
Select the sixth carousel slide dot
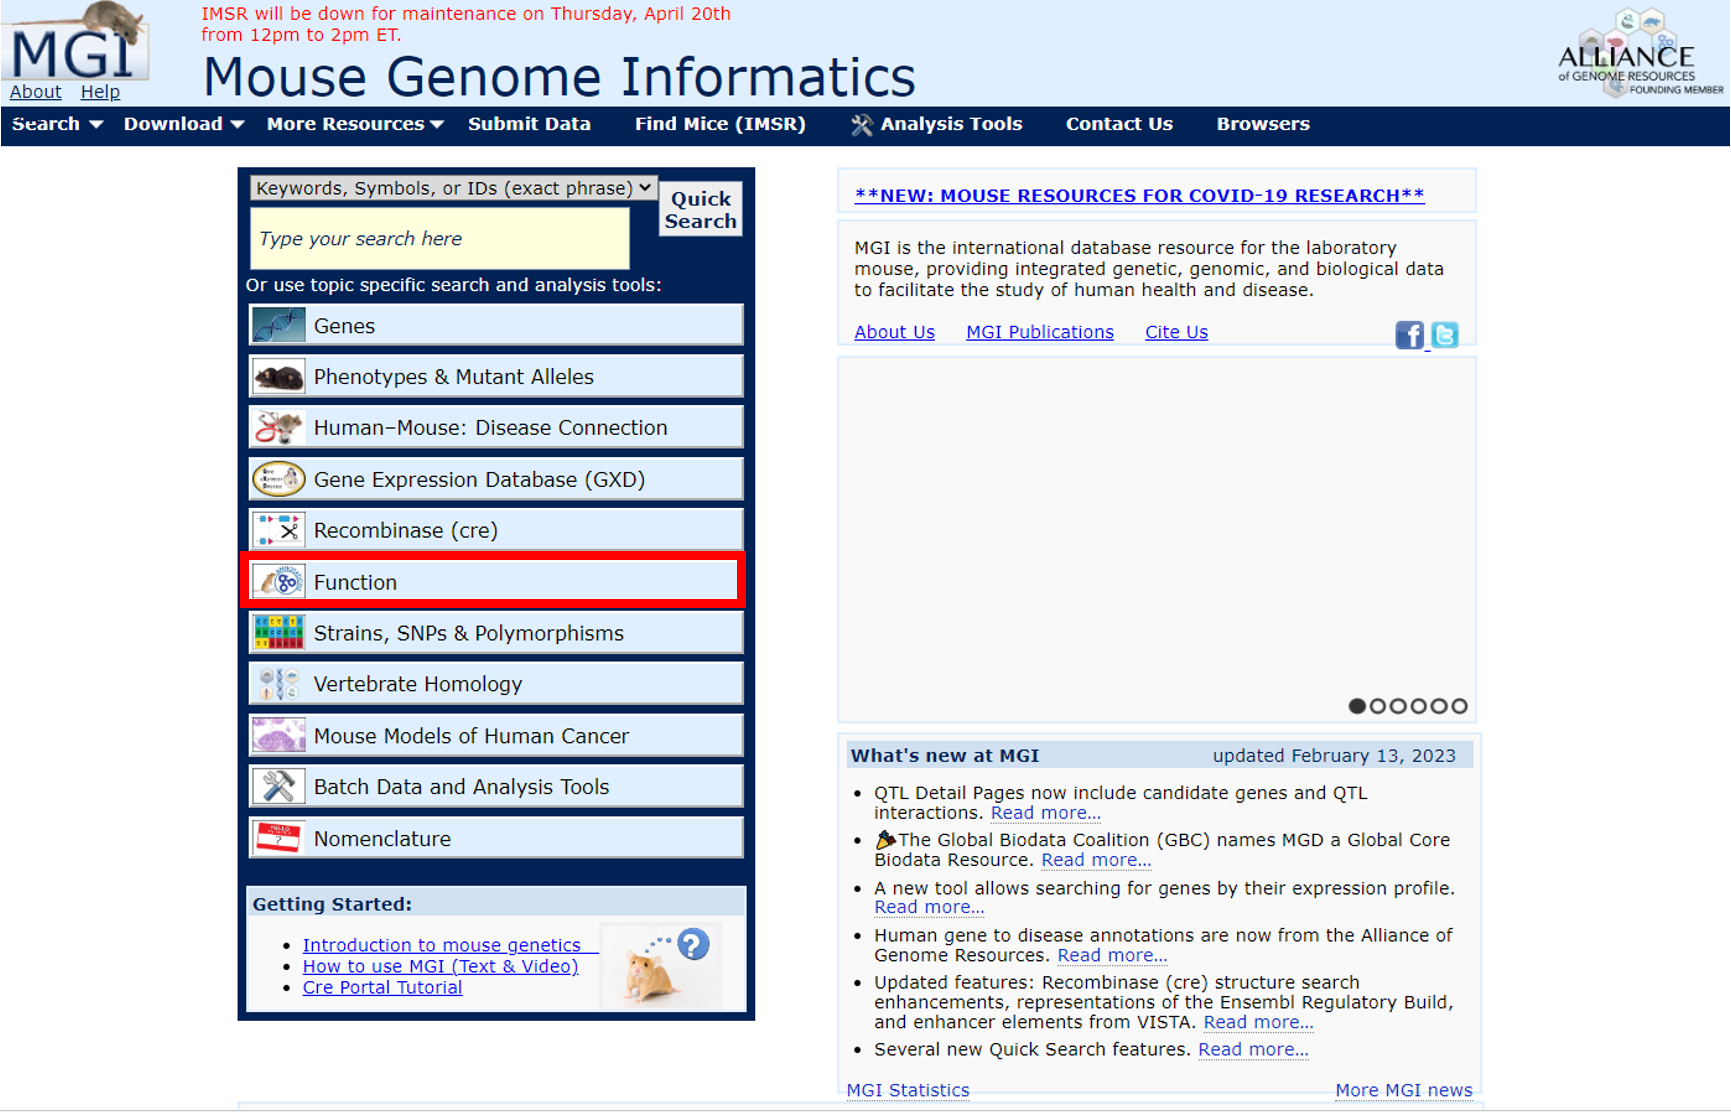[x=1460, y=706]
